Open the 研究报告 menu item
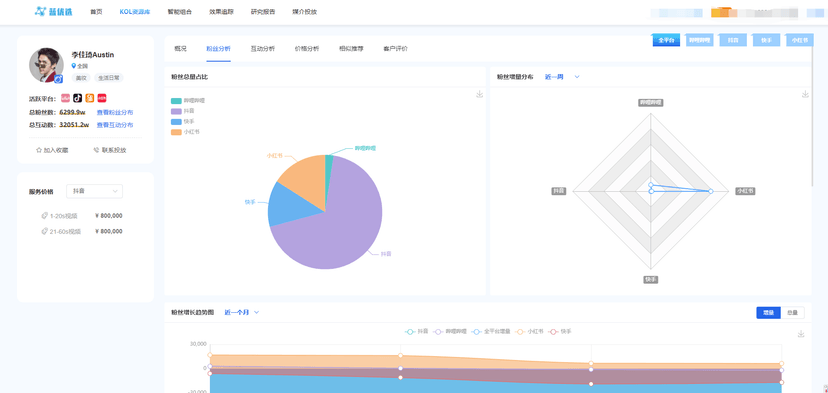 (263, 12)
